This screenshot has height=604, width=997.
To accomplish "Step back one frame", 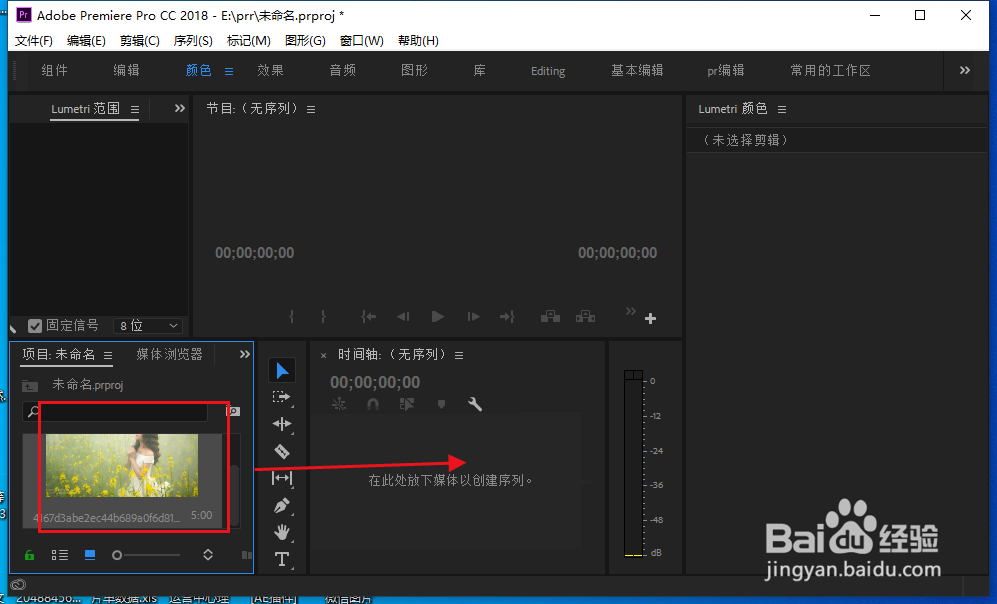I will (x=403, y=317).
